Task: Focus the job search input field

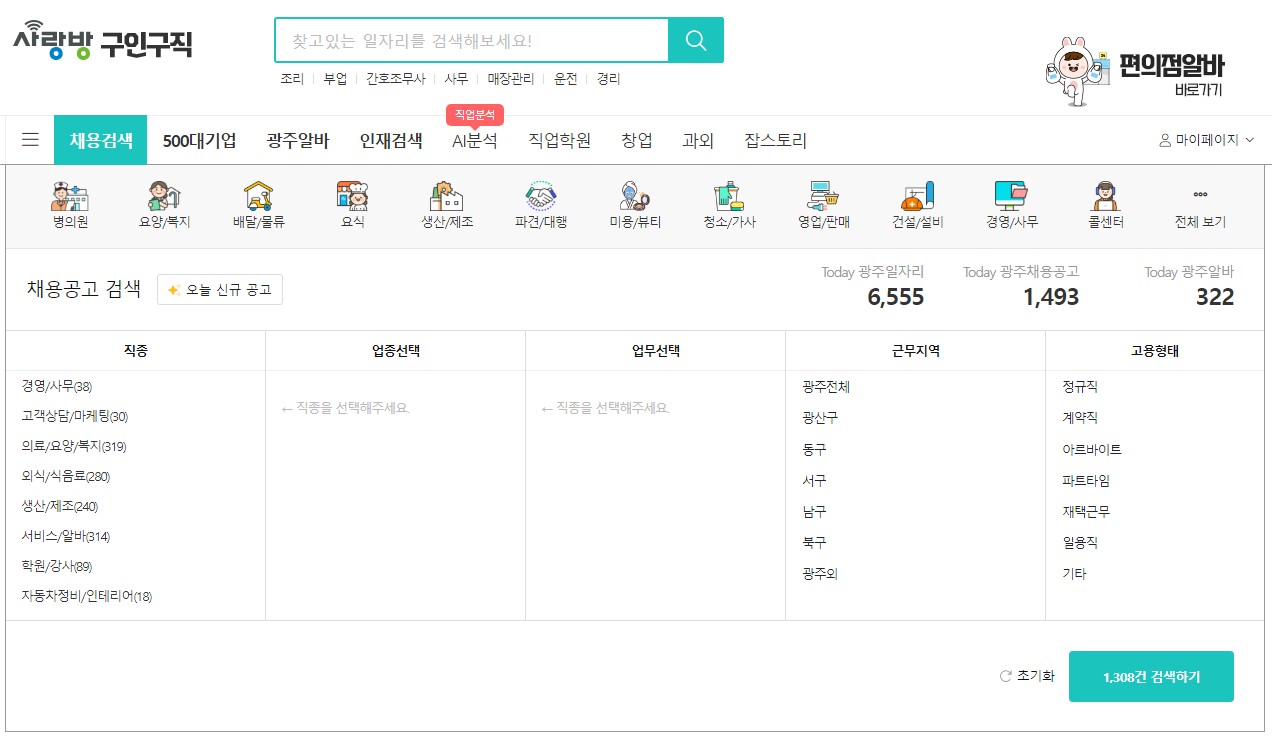Action: point(471,40)
